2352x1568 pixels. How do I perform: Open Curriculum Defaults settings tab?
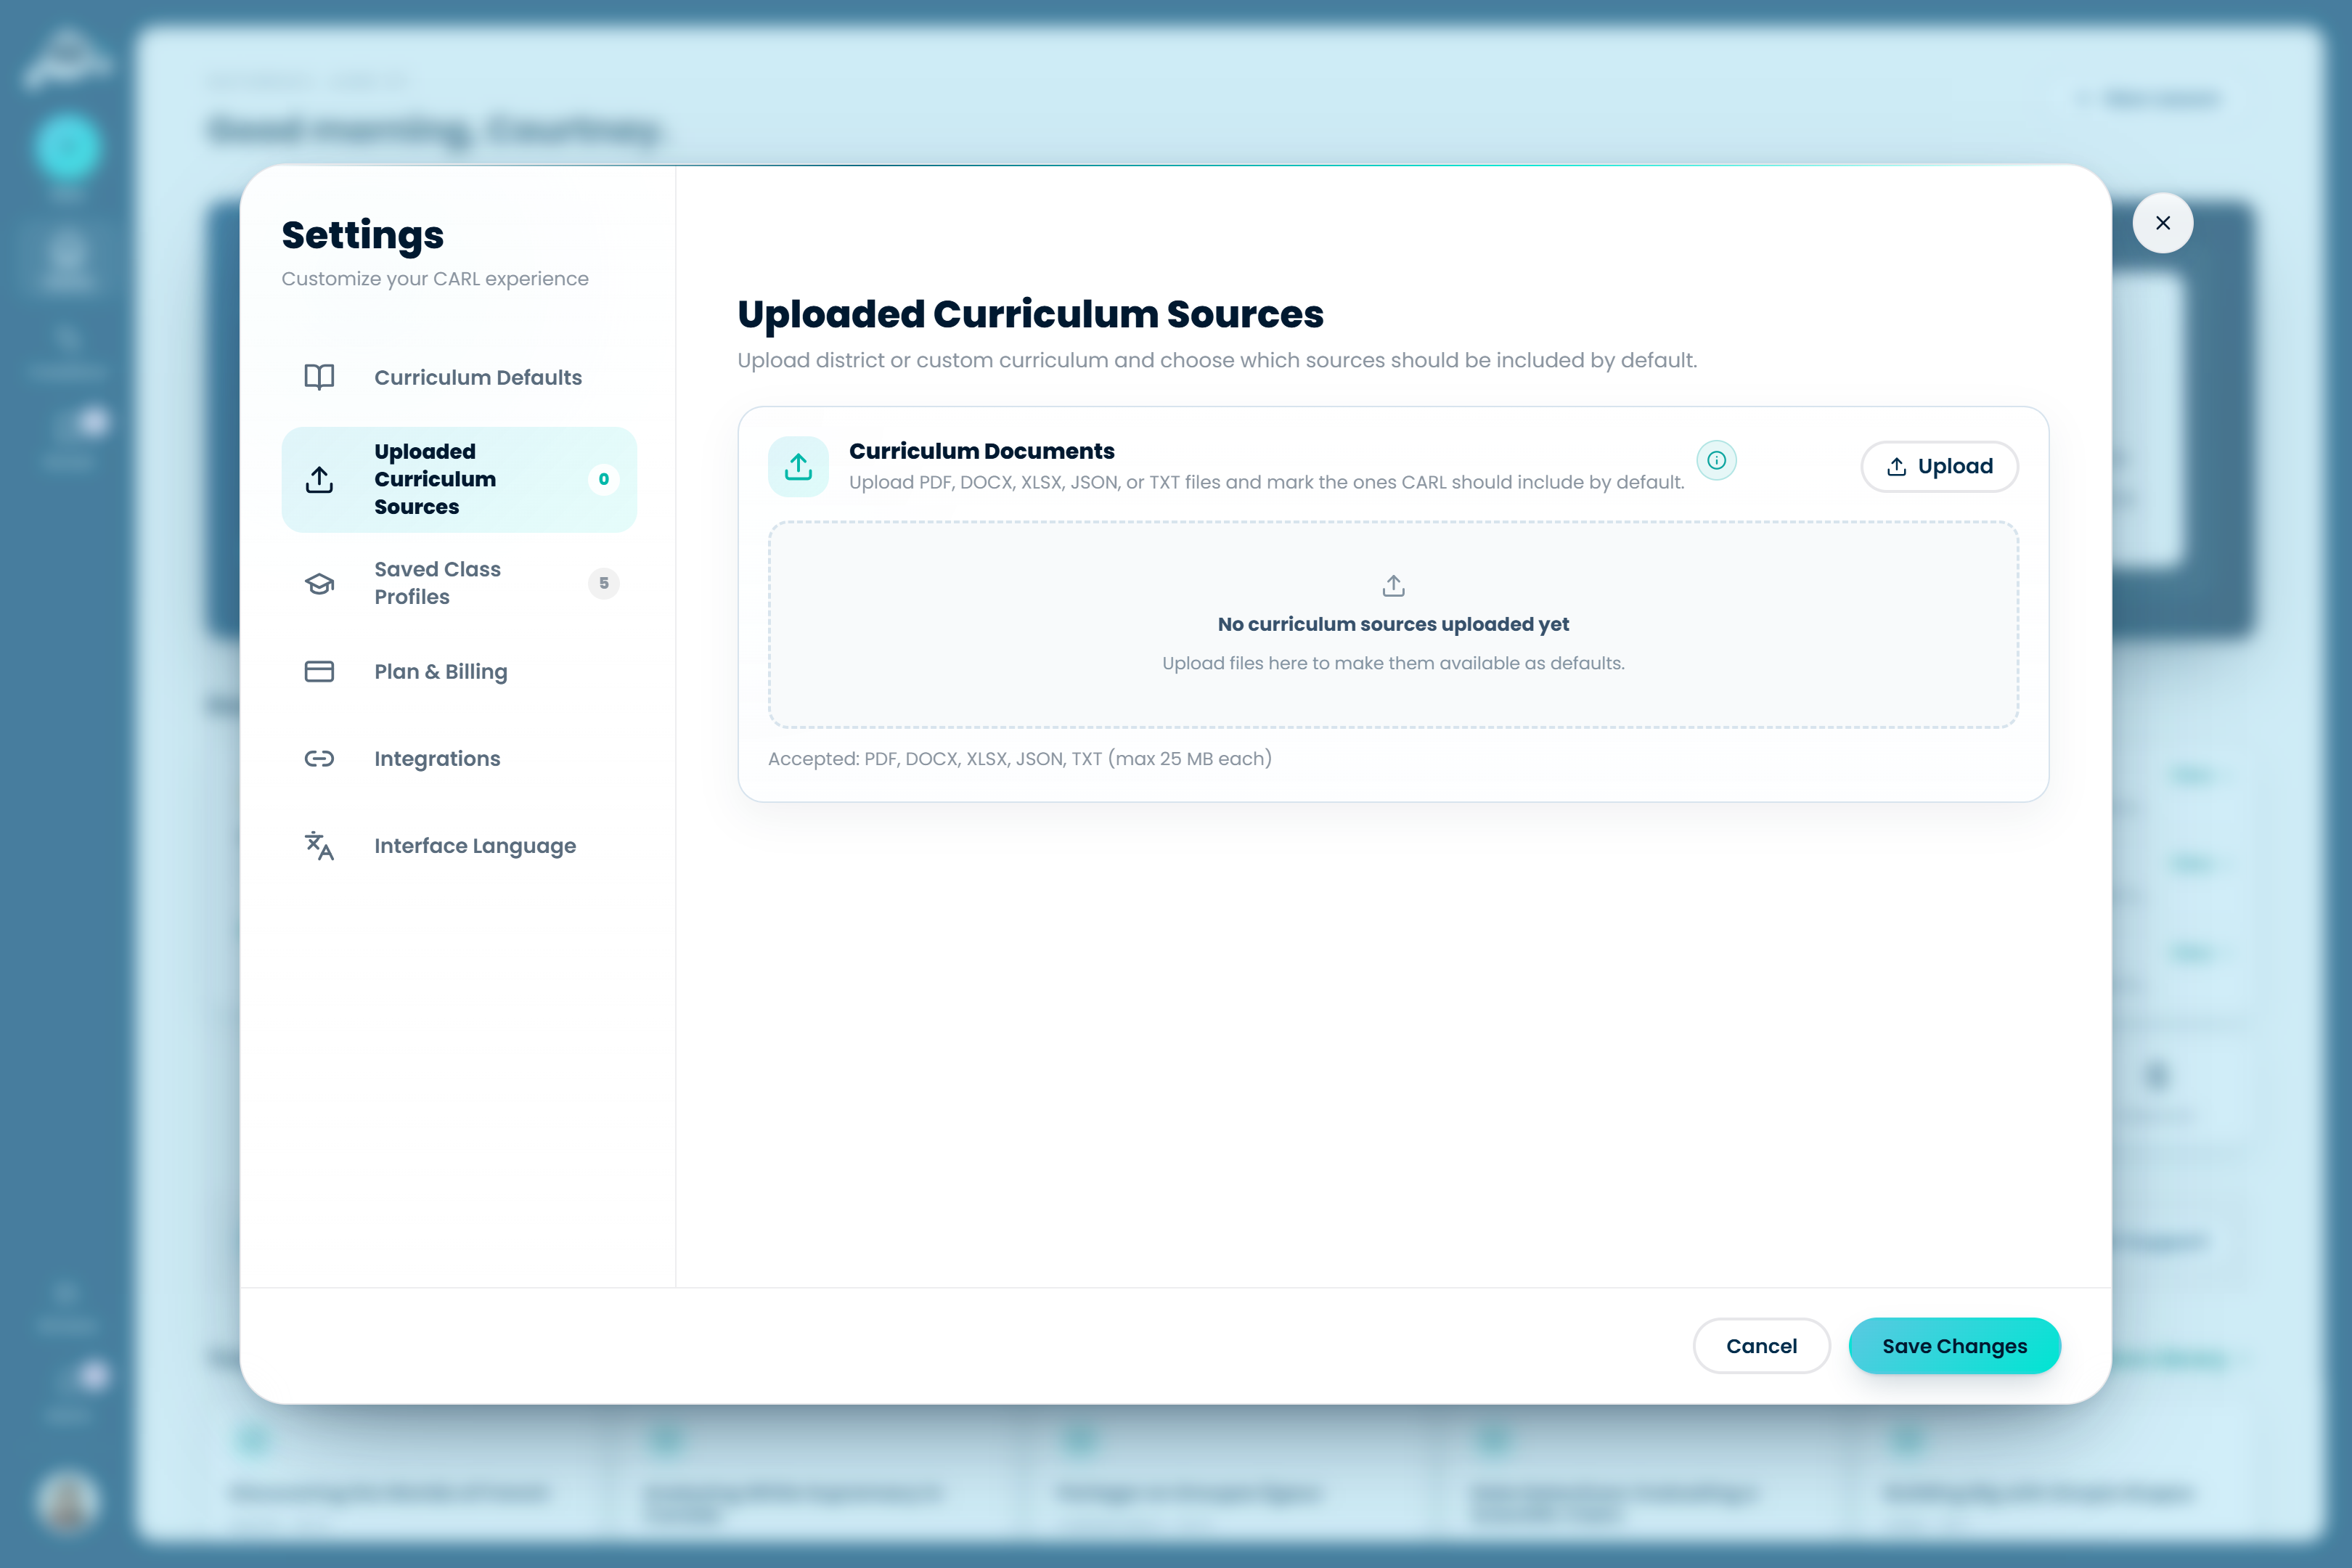tap(459, 377)
